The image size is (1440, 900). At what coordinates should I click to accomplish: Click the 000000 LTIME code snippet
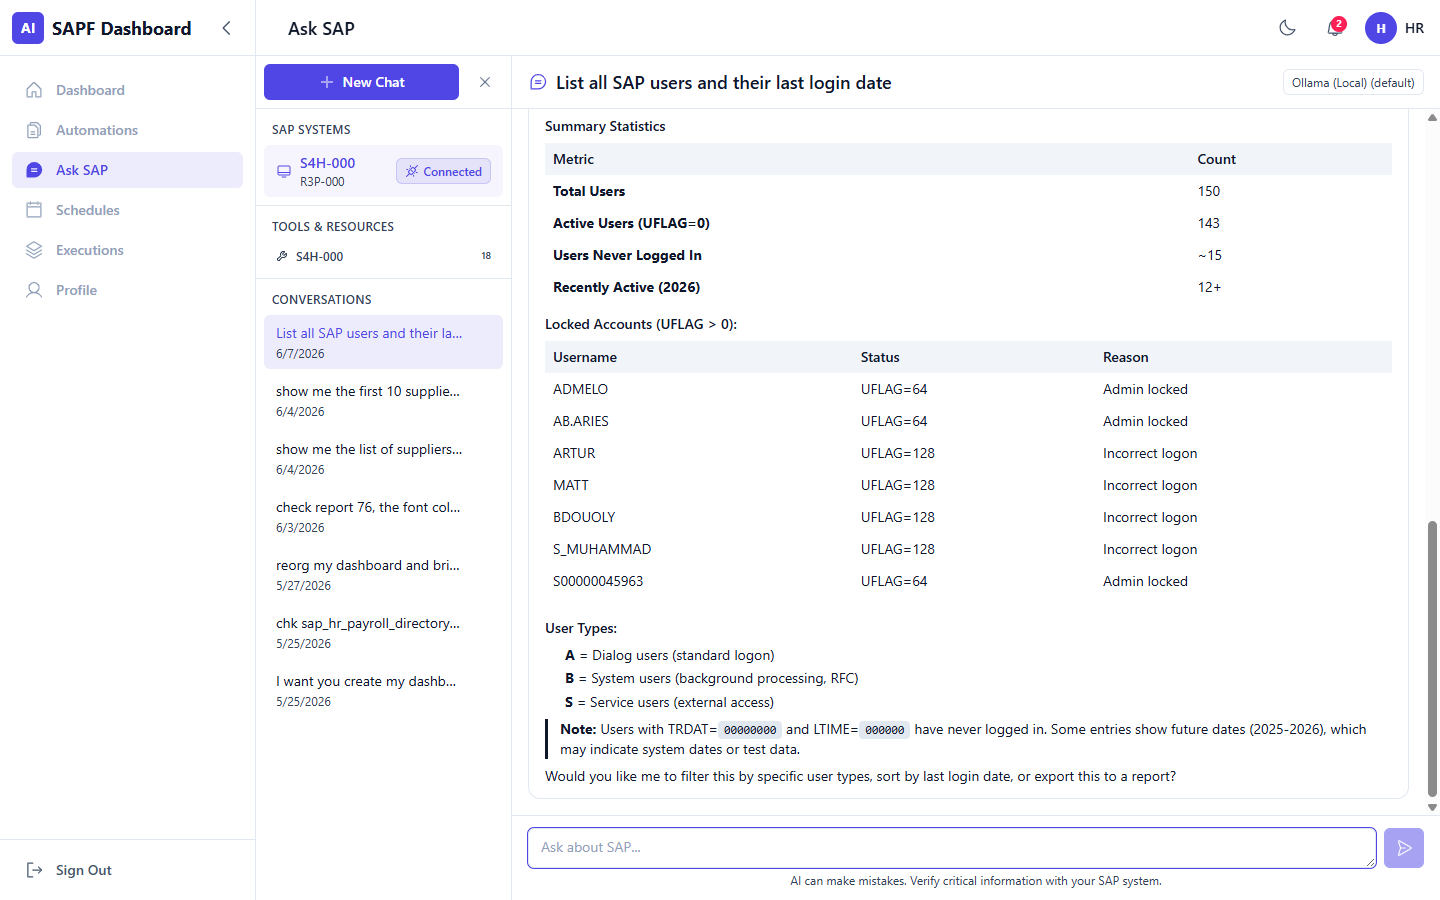coord(885,730)
